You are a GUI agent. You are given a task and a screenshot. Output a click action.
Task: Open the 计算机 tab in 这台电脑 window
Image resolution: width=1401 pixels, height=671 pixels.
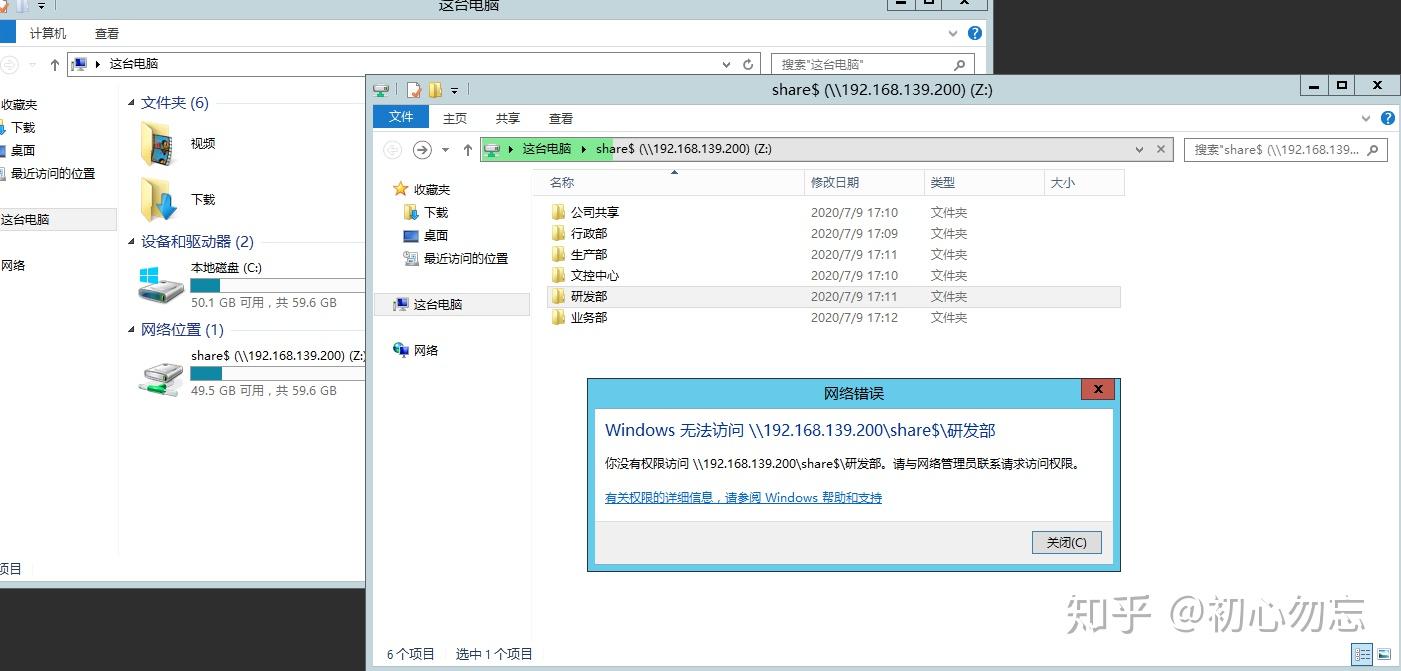tap(48, 33)
